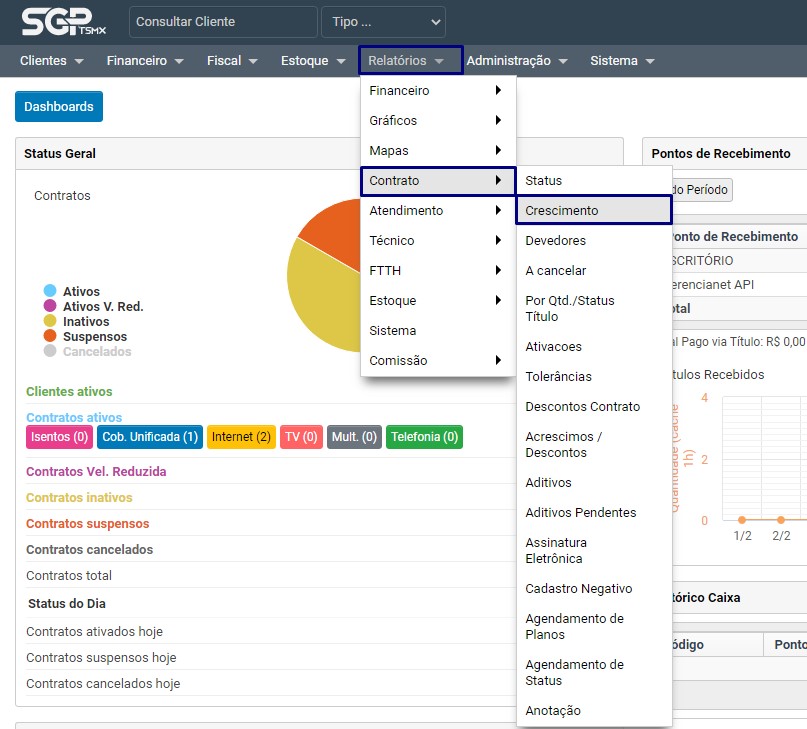Click the SGP TSMX logo
The image size is (807, 729).
(64, 22)
